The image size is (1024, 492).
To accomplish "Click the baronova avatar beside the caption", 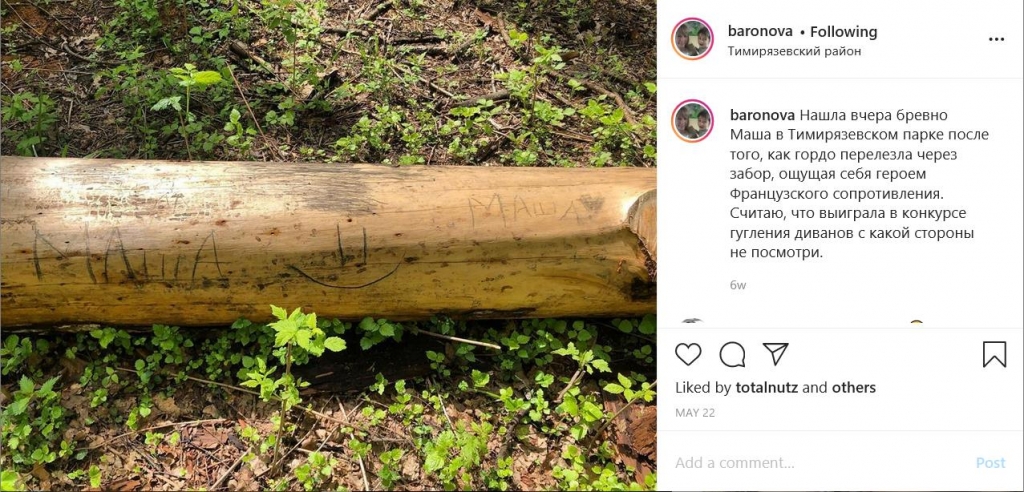I will (693, 121).
